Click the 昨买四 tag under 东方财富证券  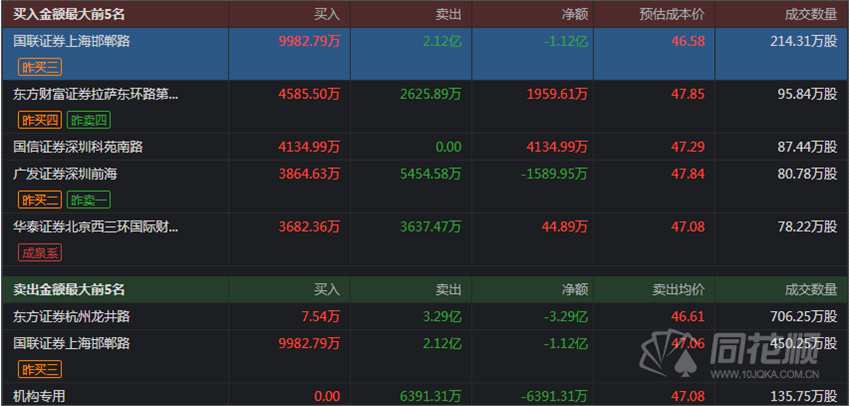[x=40, y=120]
